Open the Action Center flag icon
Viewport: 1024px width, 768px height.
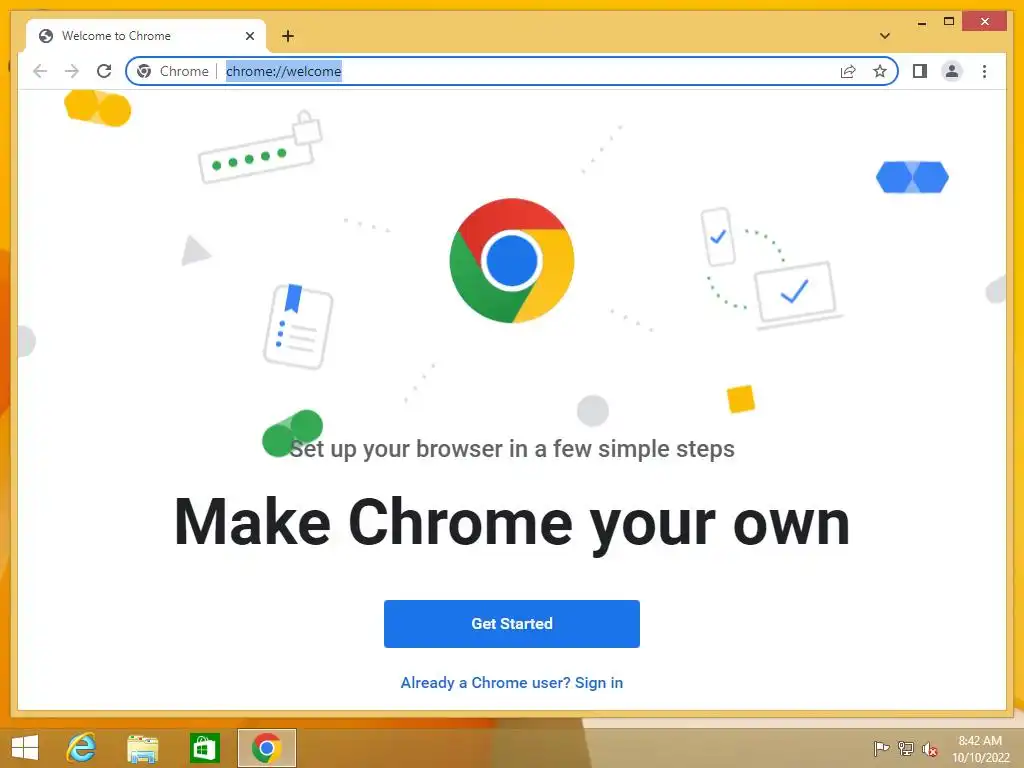tap(881, 748)
